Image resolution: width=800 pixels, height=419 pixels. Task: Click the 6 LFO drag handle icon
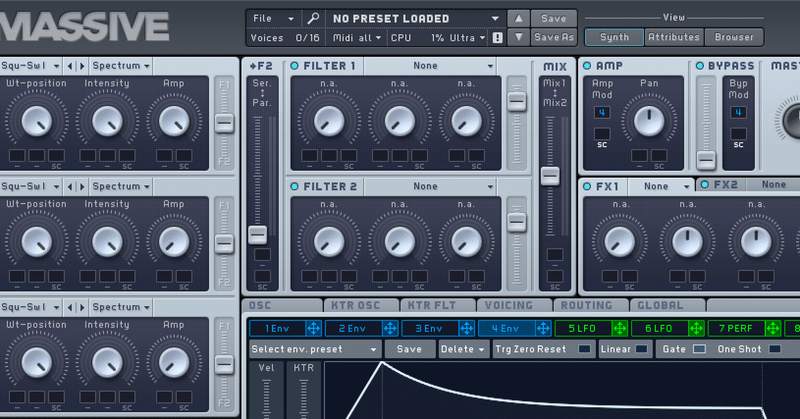click(x=696, y=329)
